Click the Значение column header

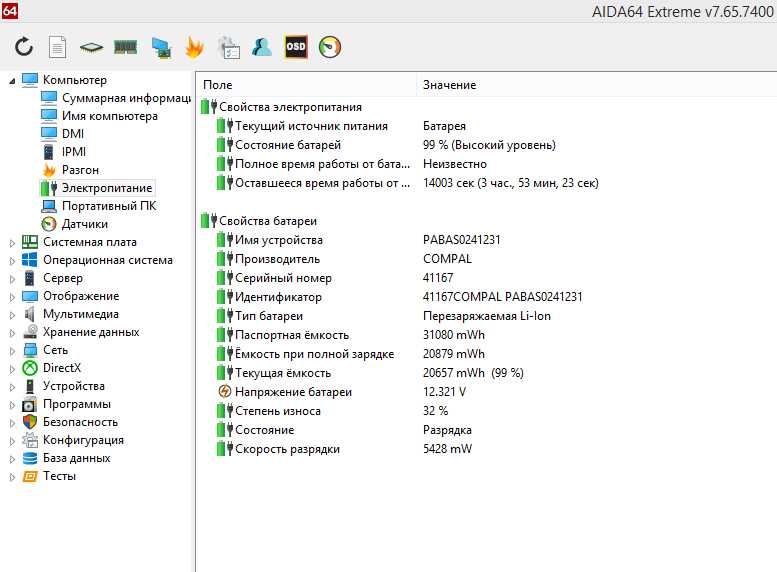(x=597, y=85)
